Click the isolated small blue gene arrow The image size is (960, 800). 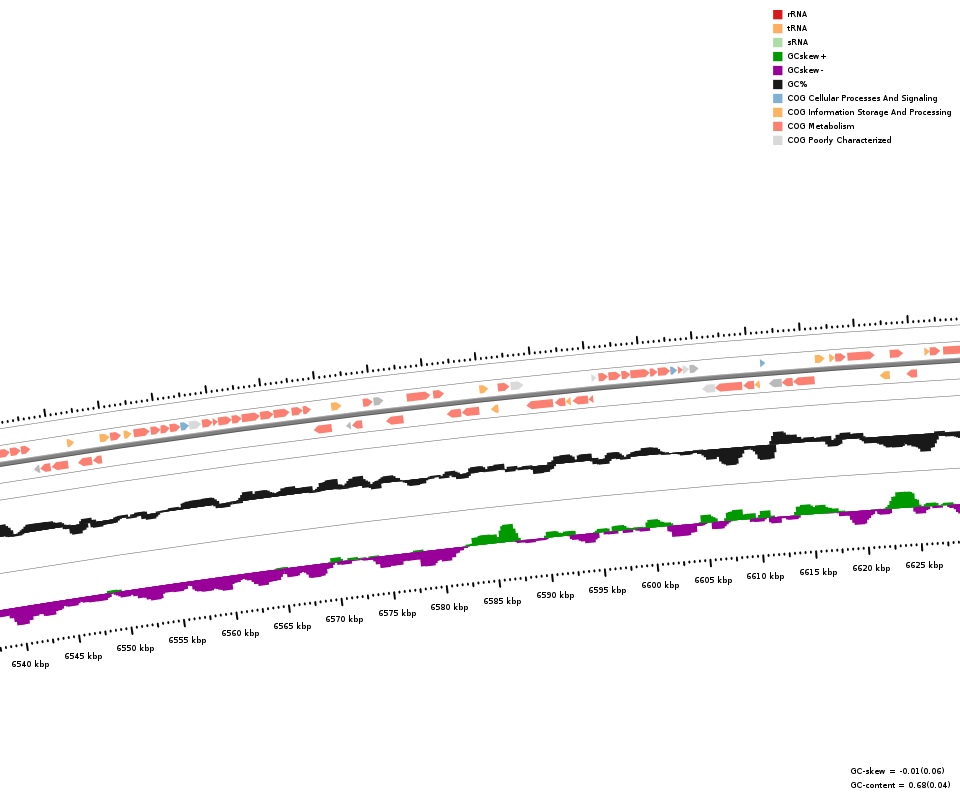point(762,363)
